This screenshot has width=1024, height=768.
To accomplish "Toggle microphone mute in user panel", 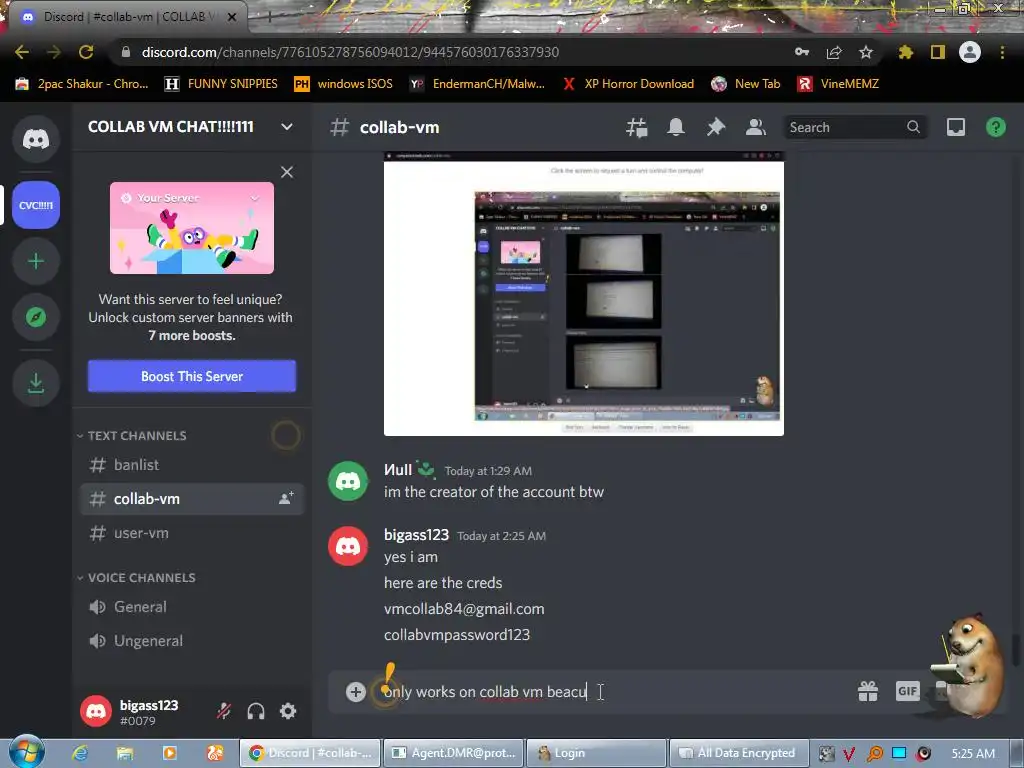I will pos(224,711).
